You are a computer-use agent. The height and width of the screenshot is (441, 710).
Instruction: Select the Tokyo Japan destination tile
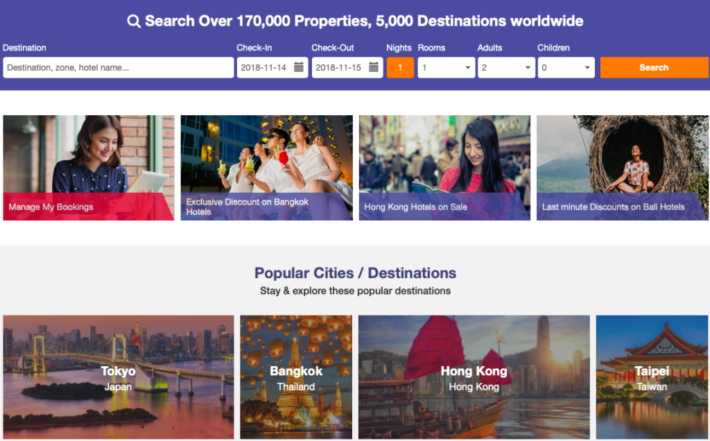(119, 377)
